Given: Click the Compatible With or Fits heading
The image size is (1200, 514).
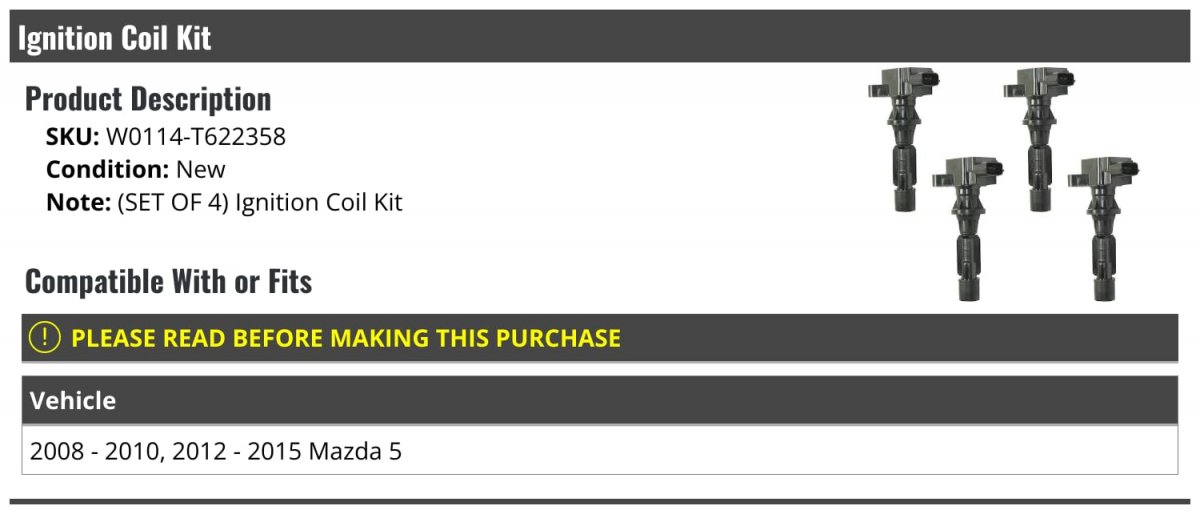Looking at the screenshot, I should 168,282.
